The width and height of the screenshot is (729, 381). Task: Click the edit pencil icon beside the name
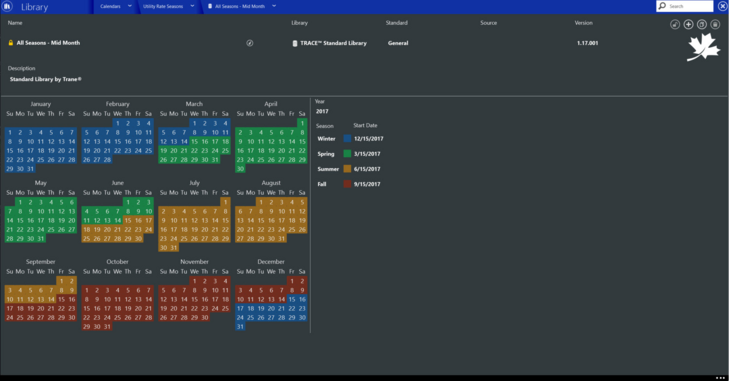(x=250, y=43)
